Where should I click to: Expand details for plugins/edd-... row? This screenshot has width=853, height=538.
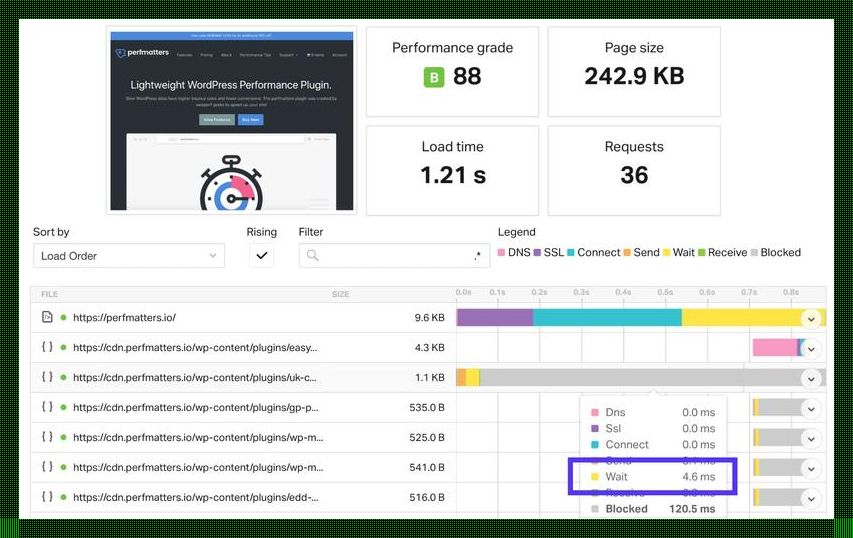click(x=811, y=498)
